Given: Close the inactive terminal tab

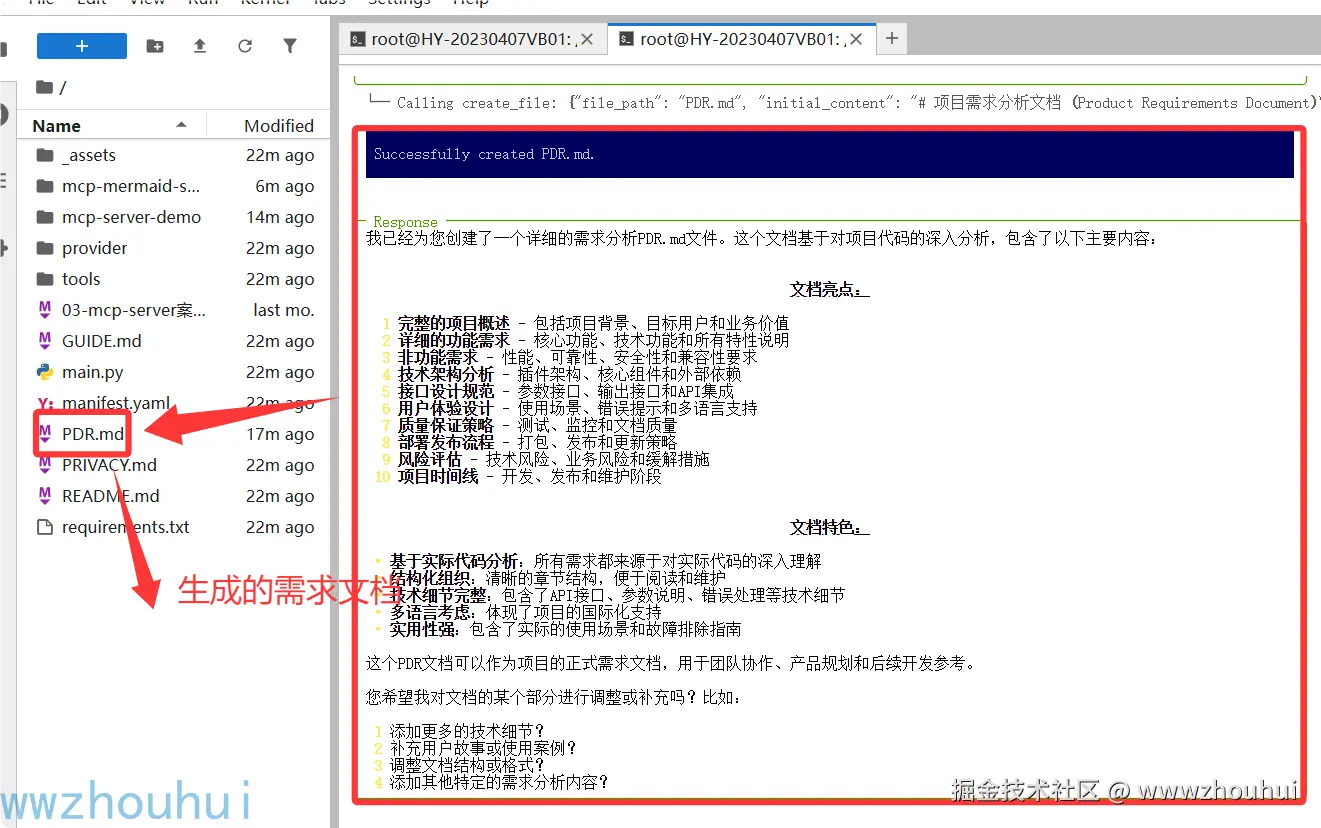Looking at the screenshot, I should point(588,39).
